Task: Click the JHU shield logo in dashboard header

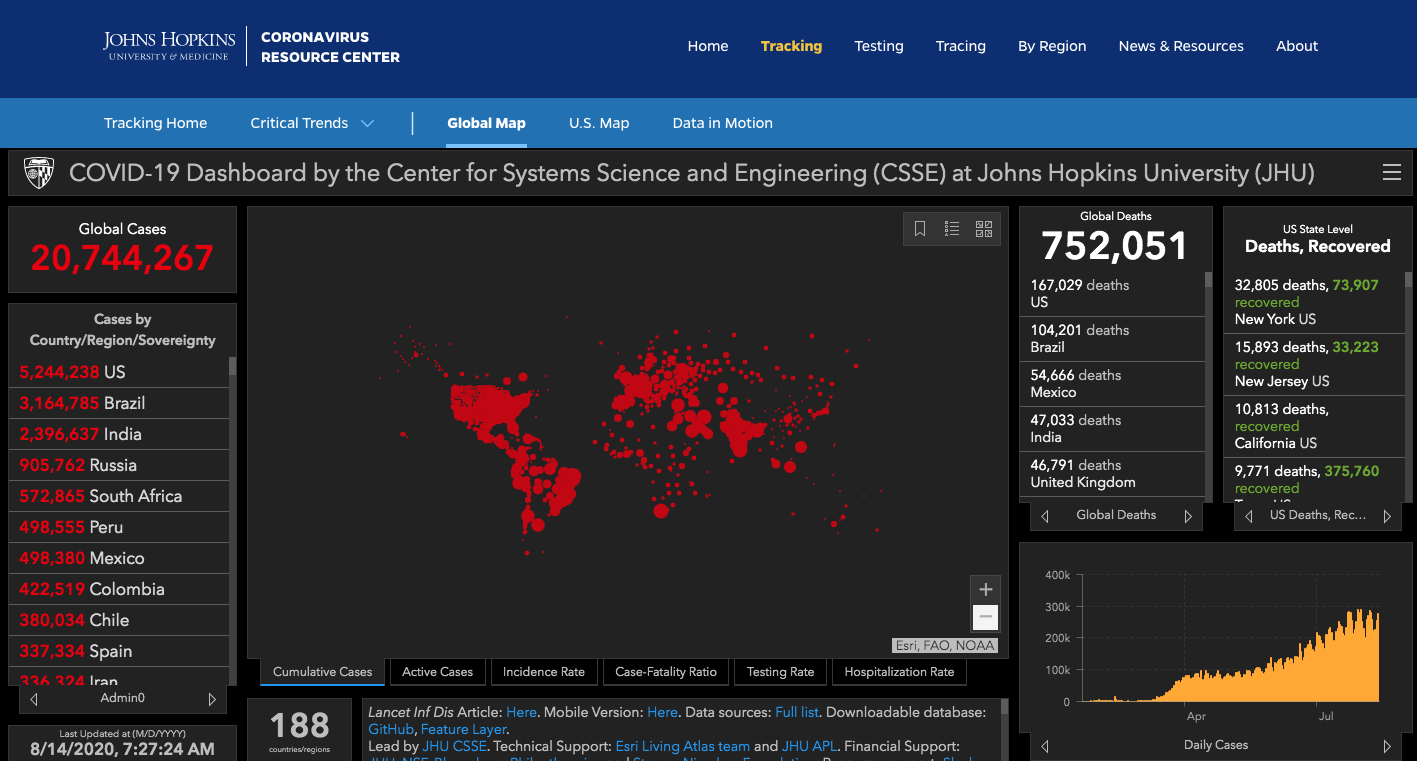Action: (x=38, y=173)
